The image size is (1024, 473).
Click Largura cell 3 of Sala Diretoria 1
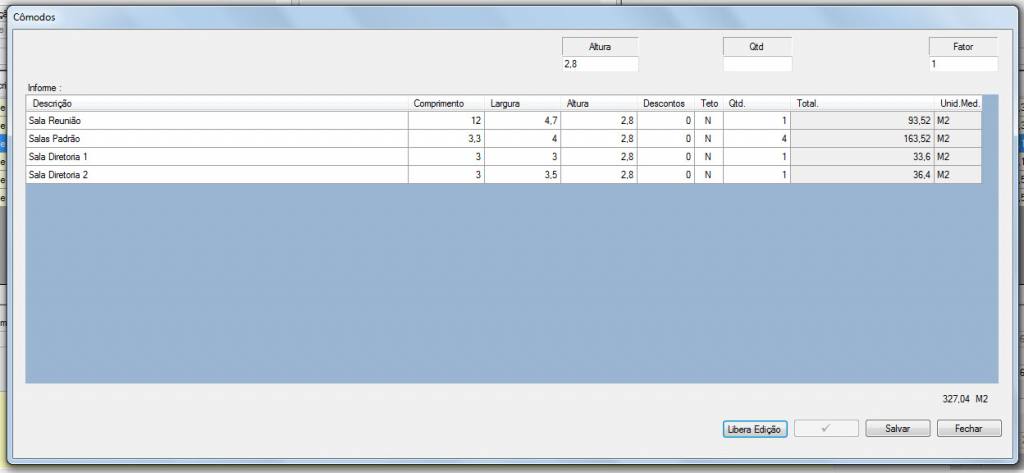(522, 157)
